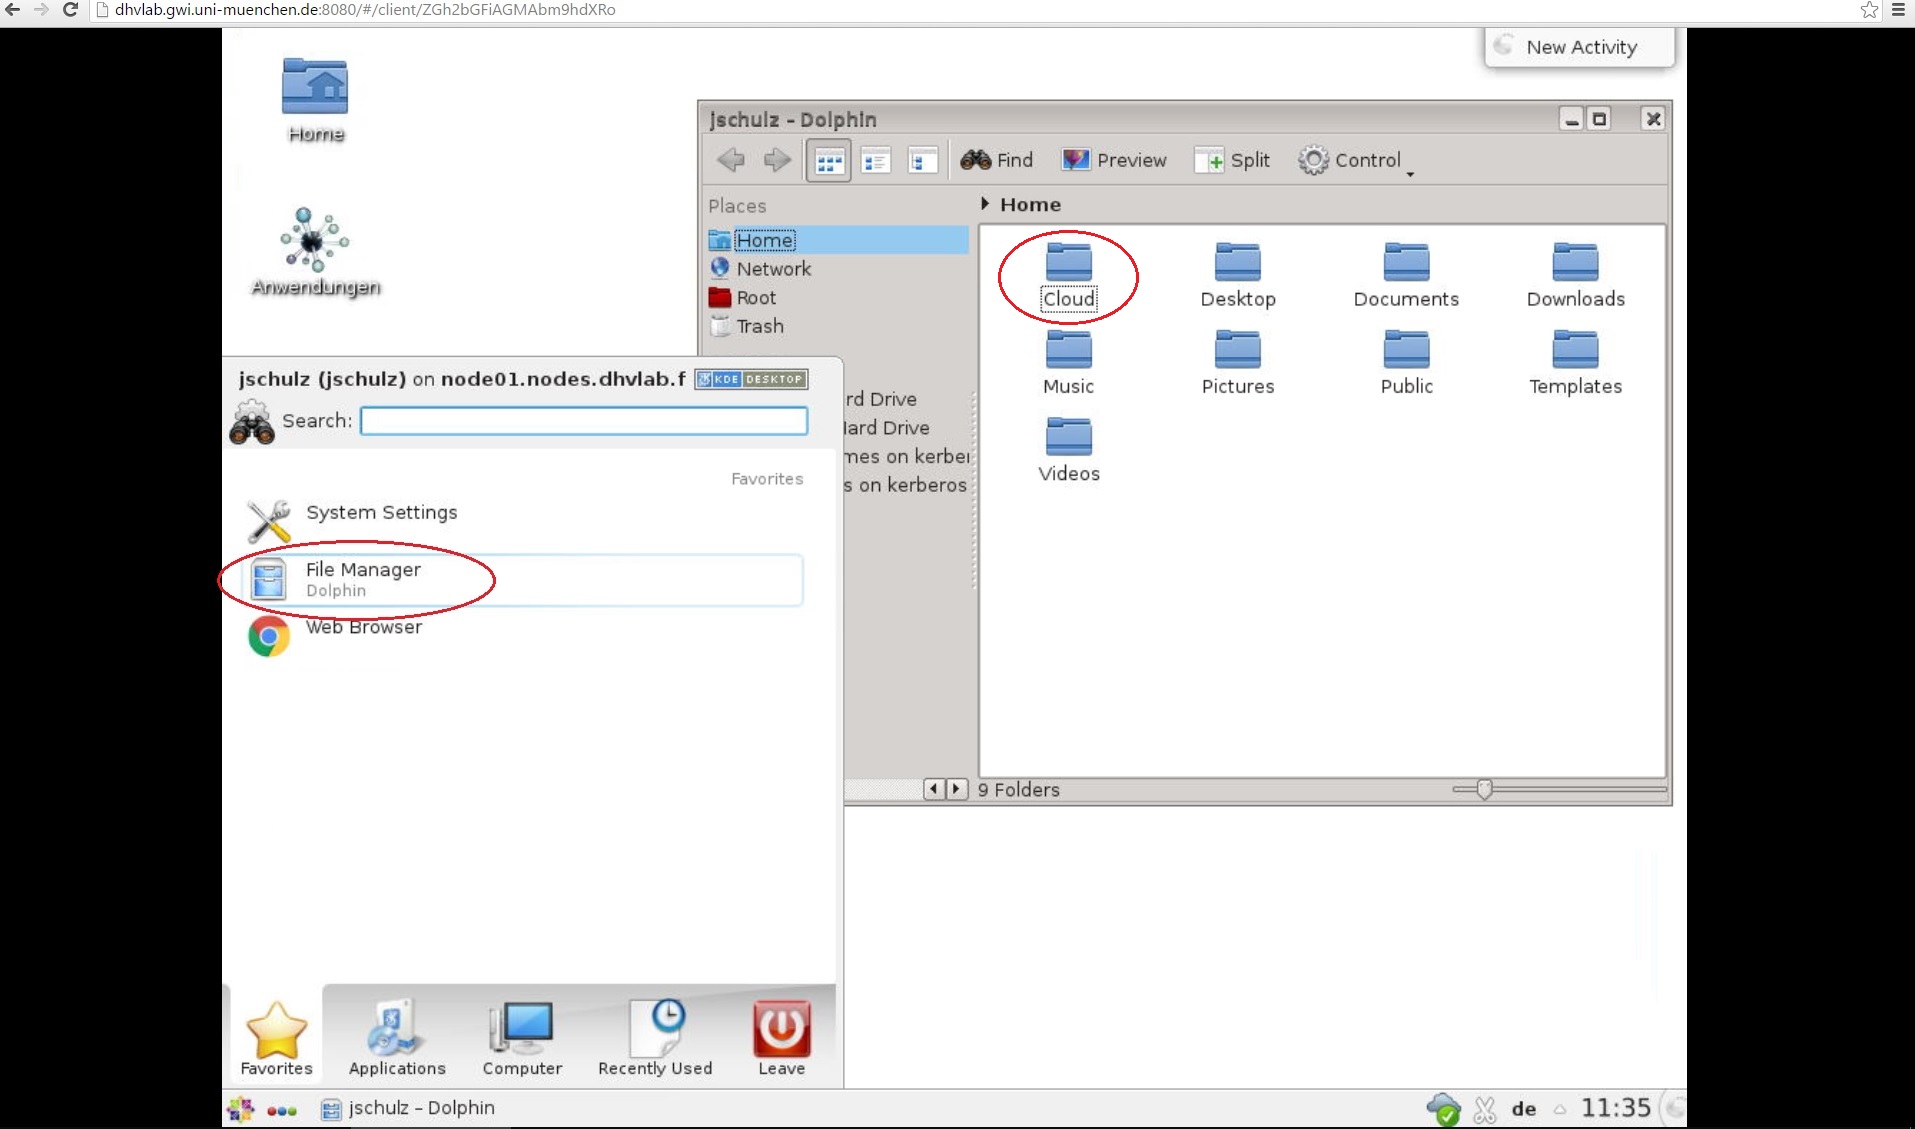Toggle the Preview toolbar button
The height and width of the screenshot is (1129, 1915).
pyautogui.click(x=1114, y=160)
